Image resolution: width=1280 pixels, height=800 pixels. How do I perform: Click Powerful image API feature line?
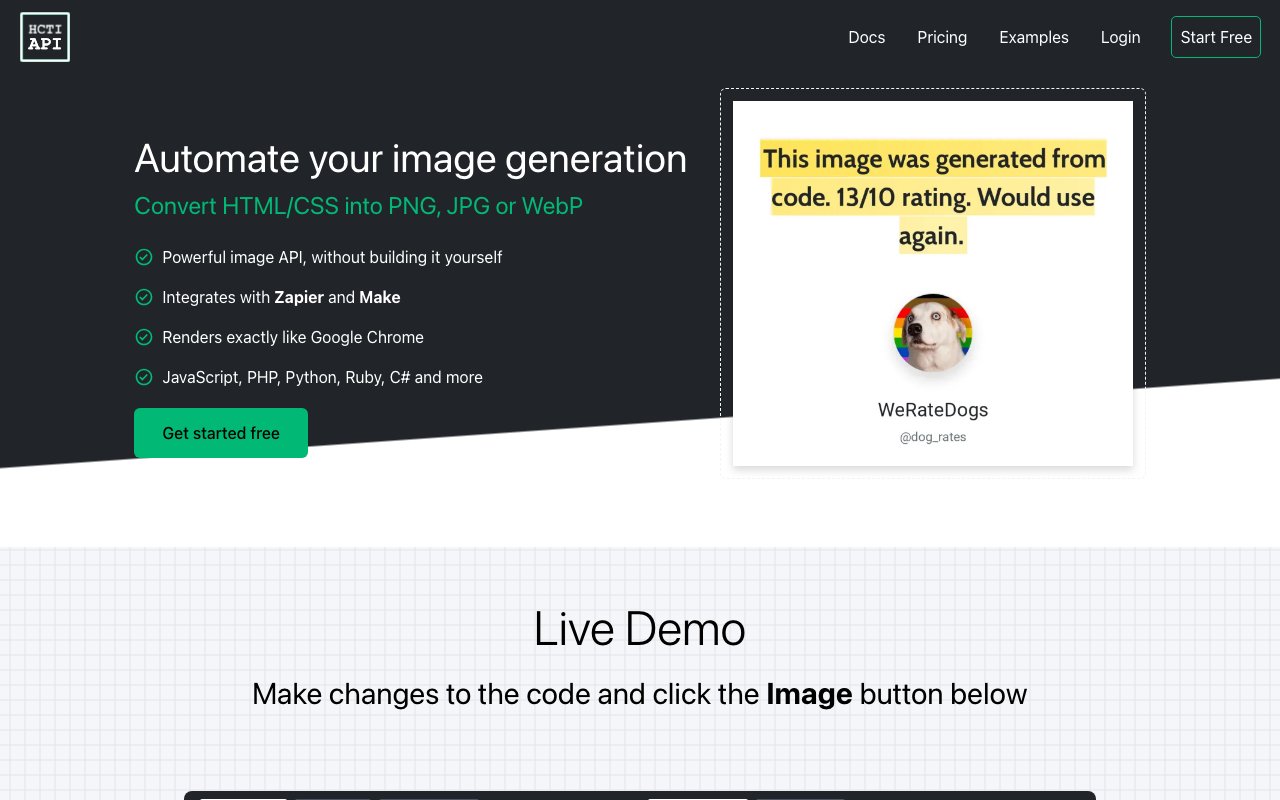[332, 257]
